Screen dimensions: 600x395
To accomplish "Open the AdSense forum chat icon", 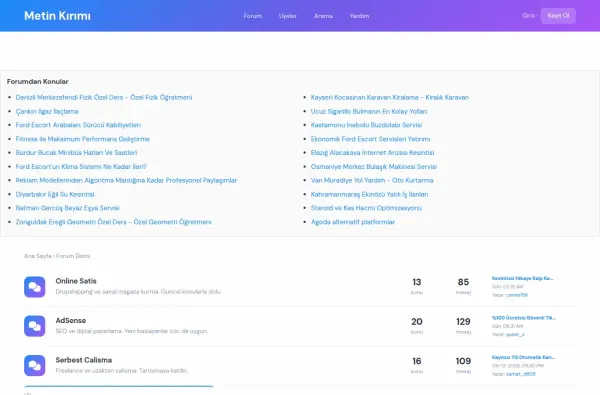I will [x=34, y=326].
